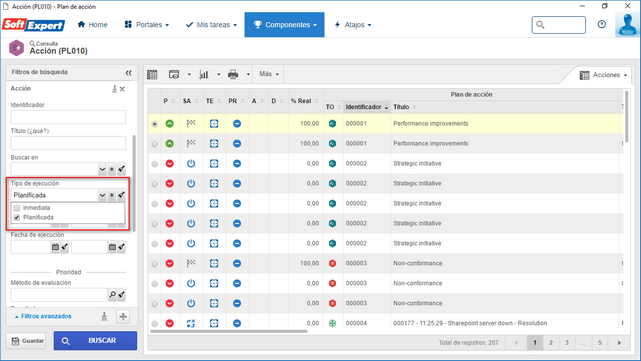Collapse the Filtros de búsqueda panel
Screen dimensions: 641x361
click(x=129, y=73)
